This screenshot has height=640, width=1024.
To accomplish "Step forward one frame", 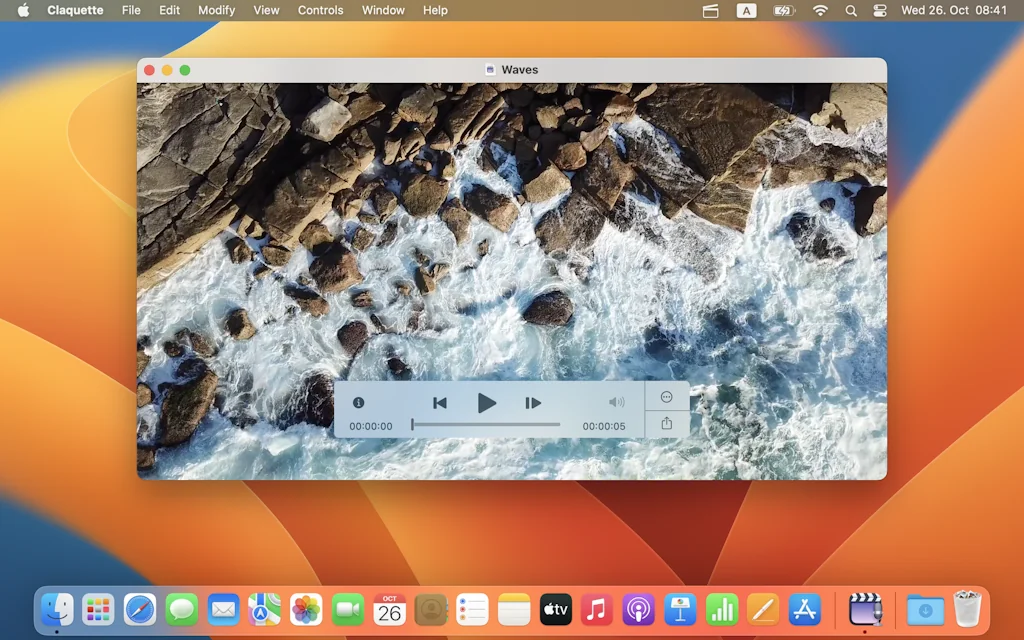I will 533,403.
